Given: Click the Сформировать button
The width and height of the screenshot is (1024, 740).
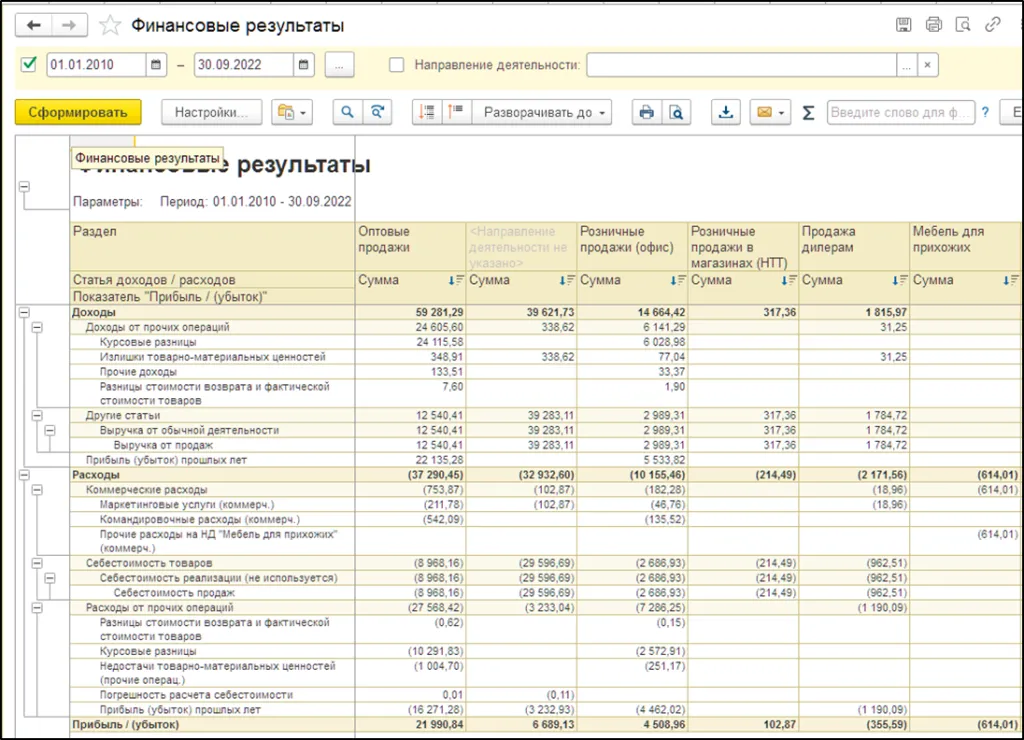Looking at the screenshot, I should click(78, 112).
